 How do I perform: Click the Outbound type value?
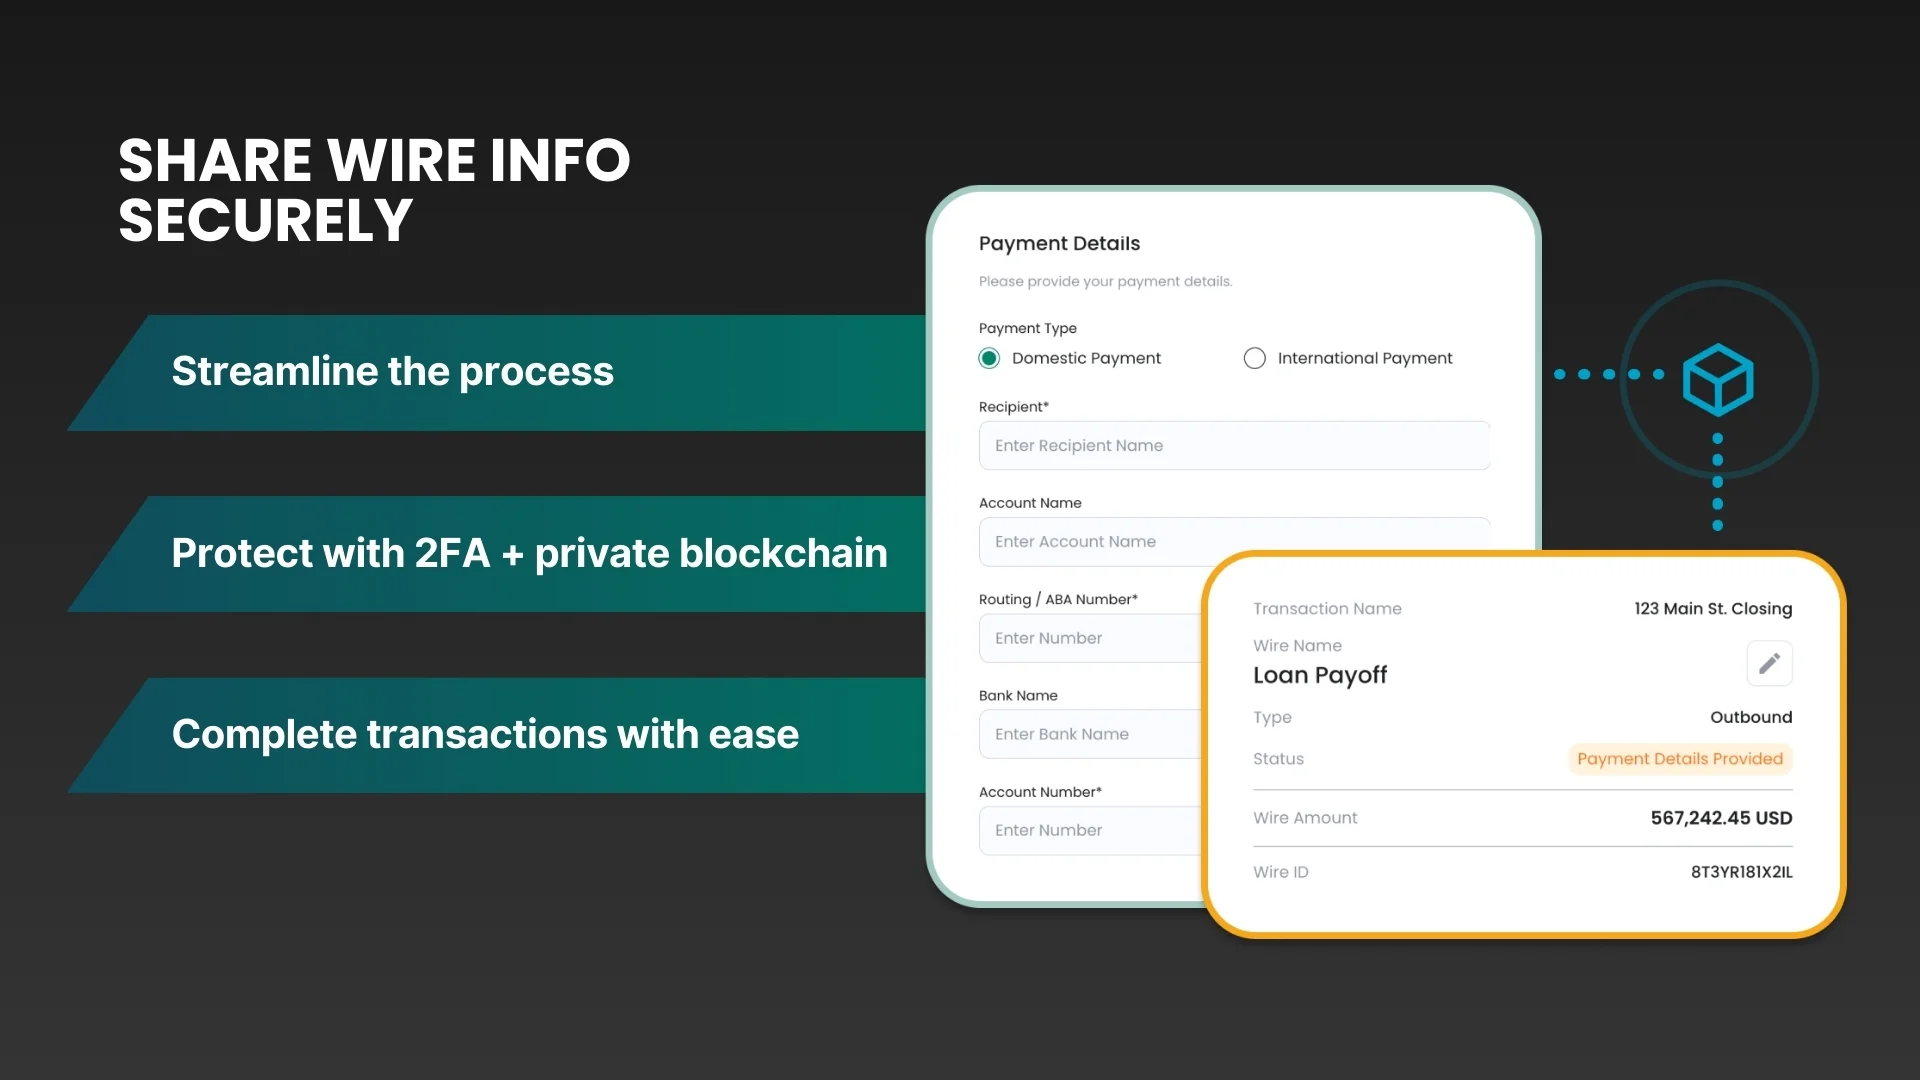pos(1750,717)
